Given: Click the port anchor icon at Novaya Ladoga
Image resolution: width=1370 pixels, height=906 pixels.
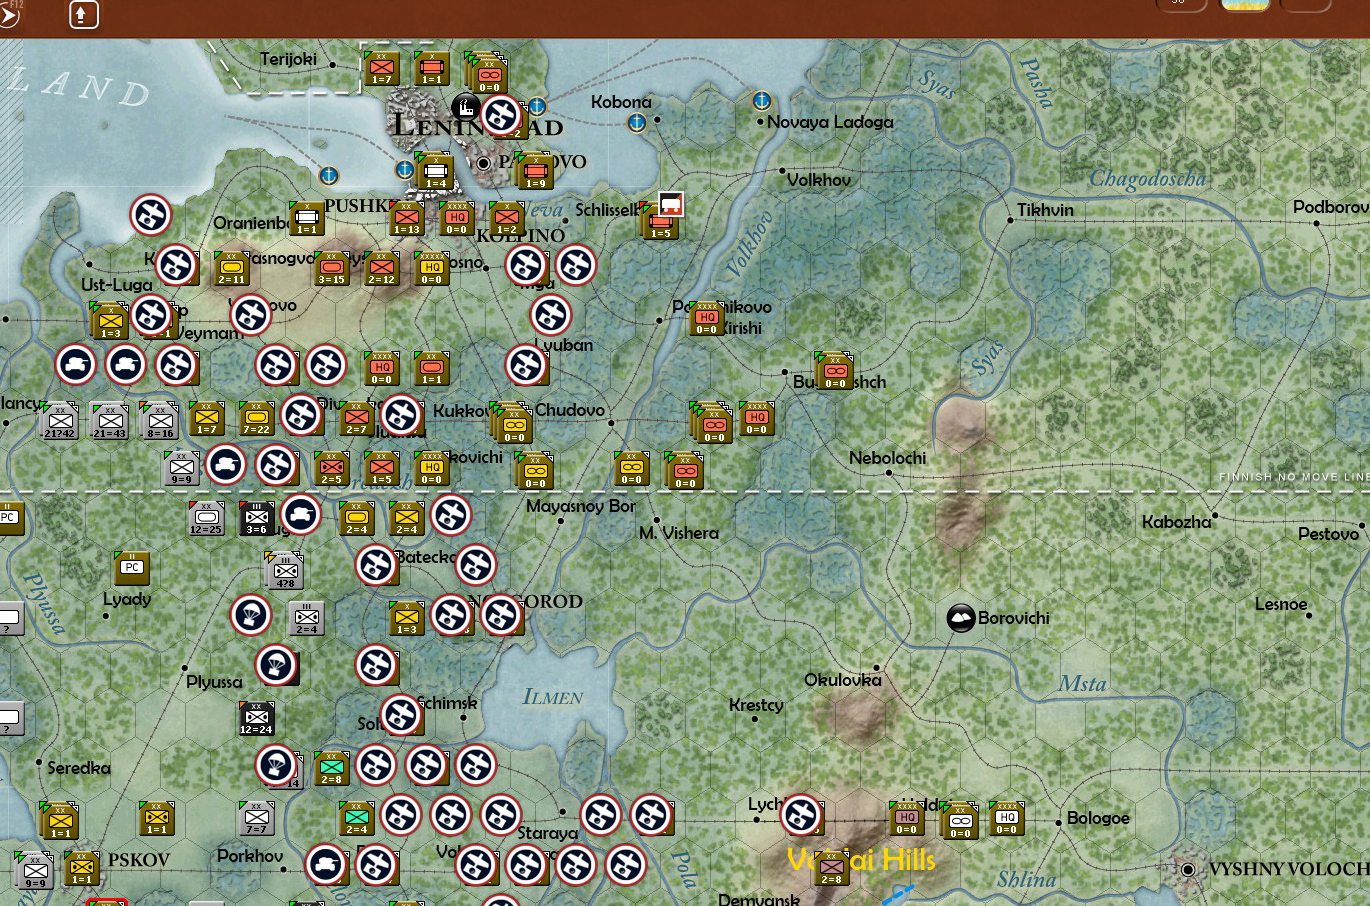Looking at the screenshot, I should tap(761, 101).
